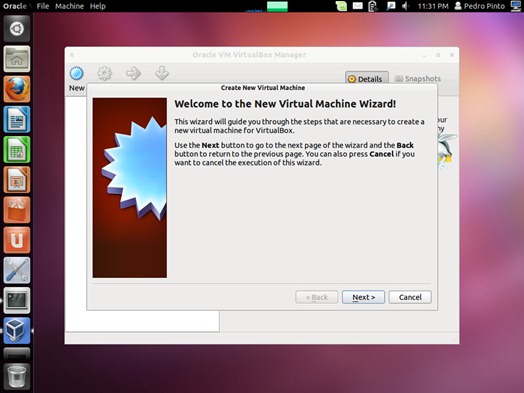Switch to the Details tab

(x=367, y=79)
